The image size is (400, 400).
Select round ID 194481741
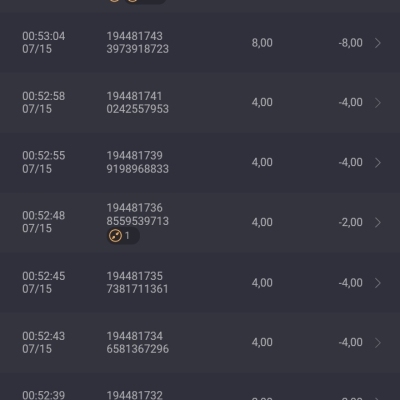pos(134,96)
